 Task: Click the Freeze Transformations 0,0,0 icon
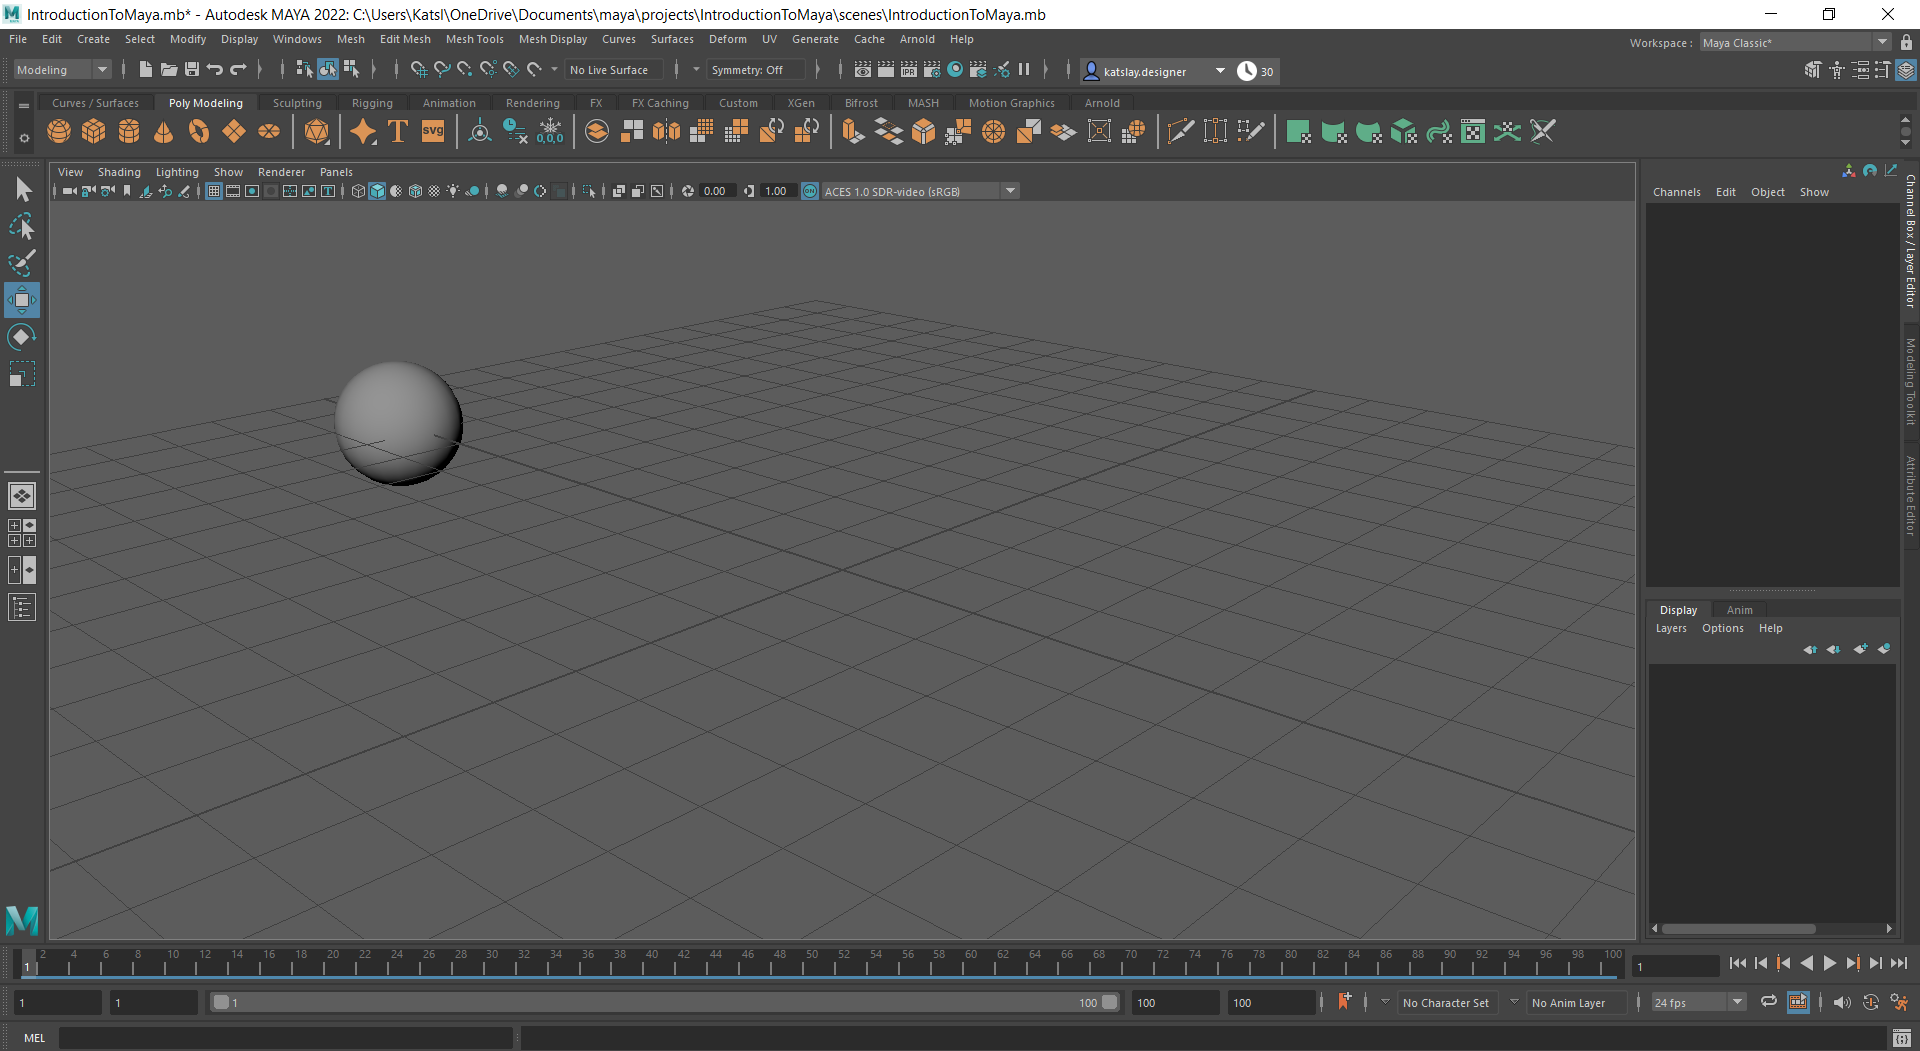pyautogui.click(x=550, y=131)
